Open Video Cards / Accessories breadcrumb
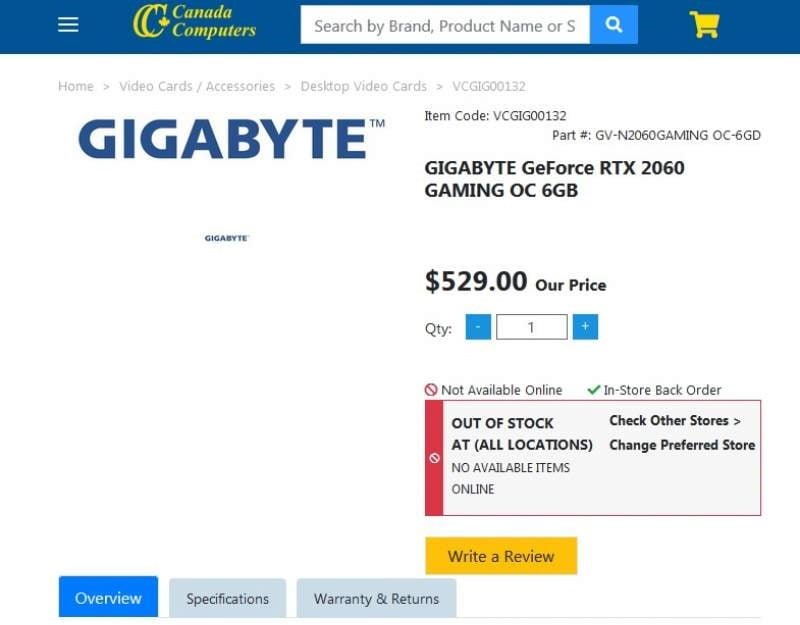Image resolution: width=800 pixels, height=625 pixels. [197, 86]
